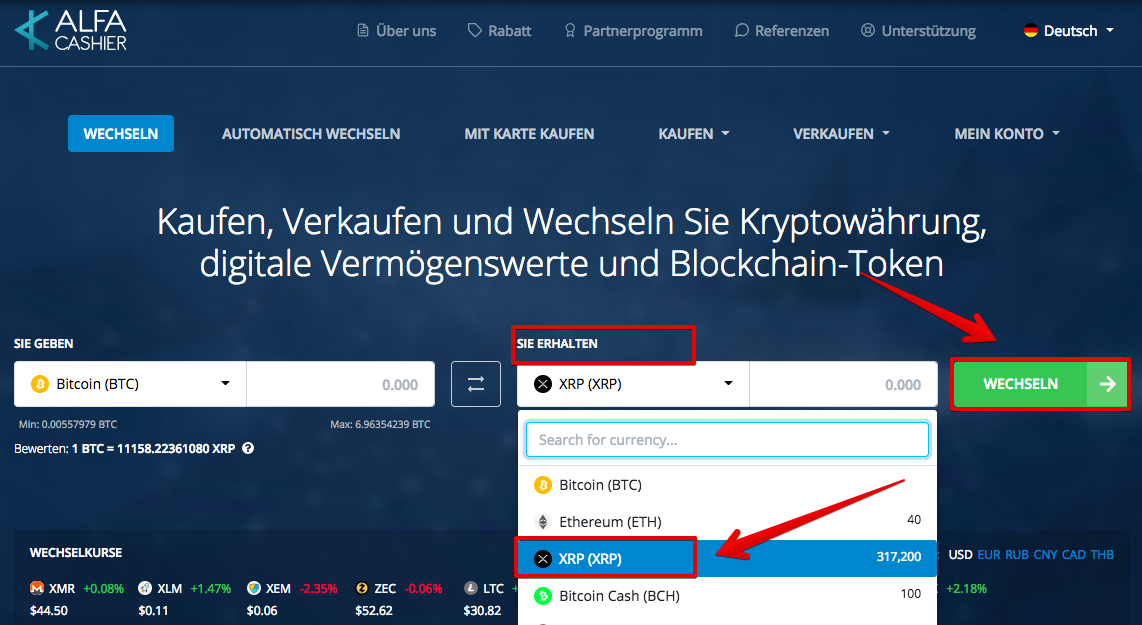Select CAD rate currency
Image resolution: width=1142 pixels, height=625 pixels.
click(x=1074, y=555)
